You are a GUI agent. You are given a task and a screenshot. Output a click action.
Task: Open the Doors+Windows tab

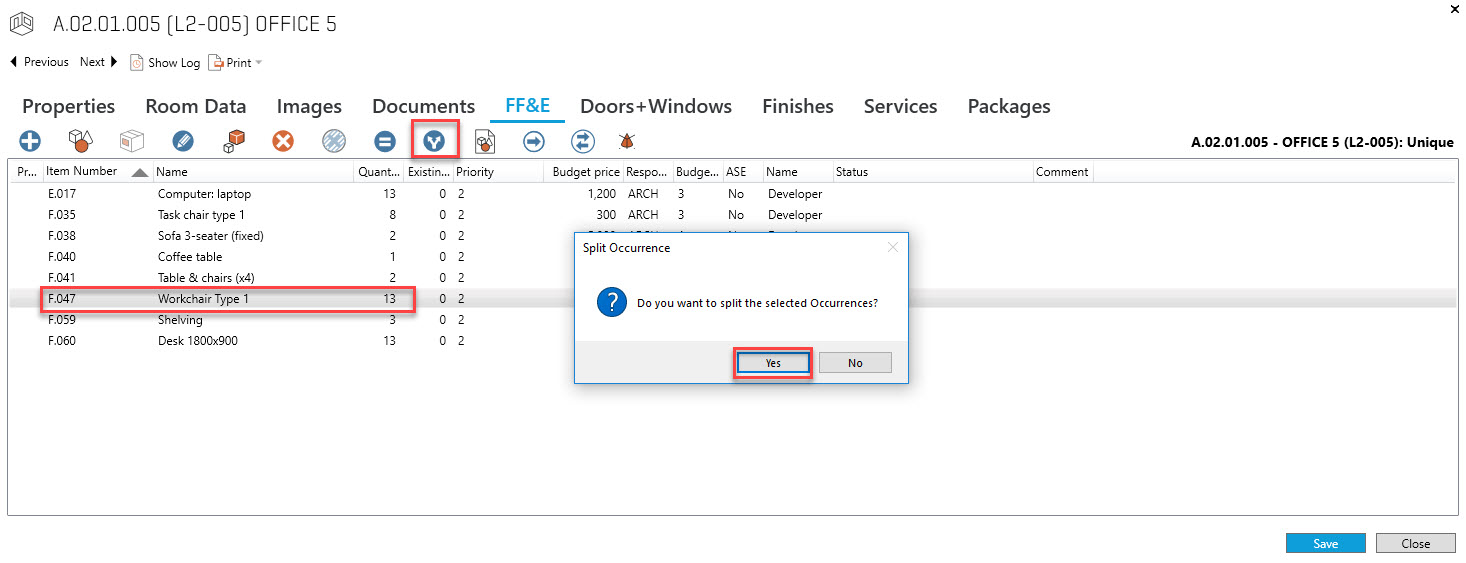coord(656,106)
